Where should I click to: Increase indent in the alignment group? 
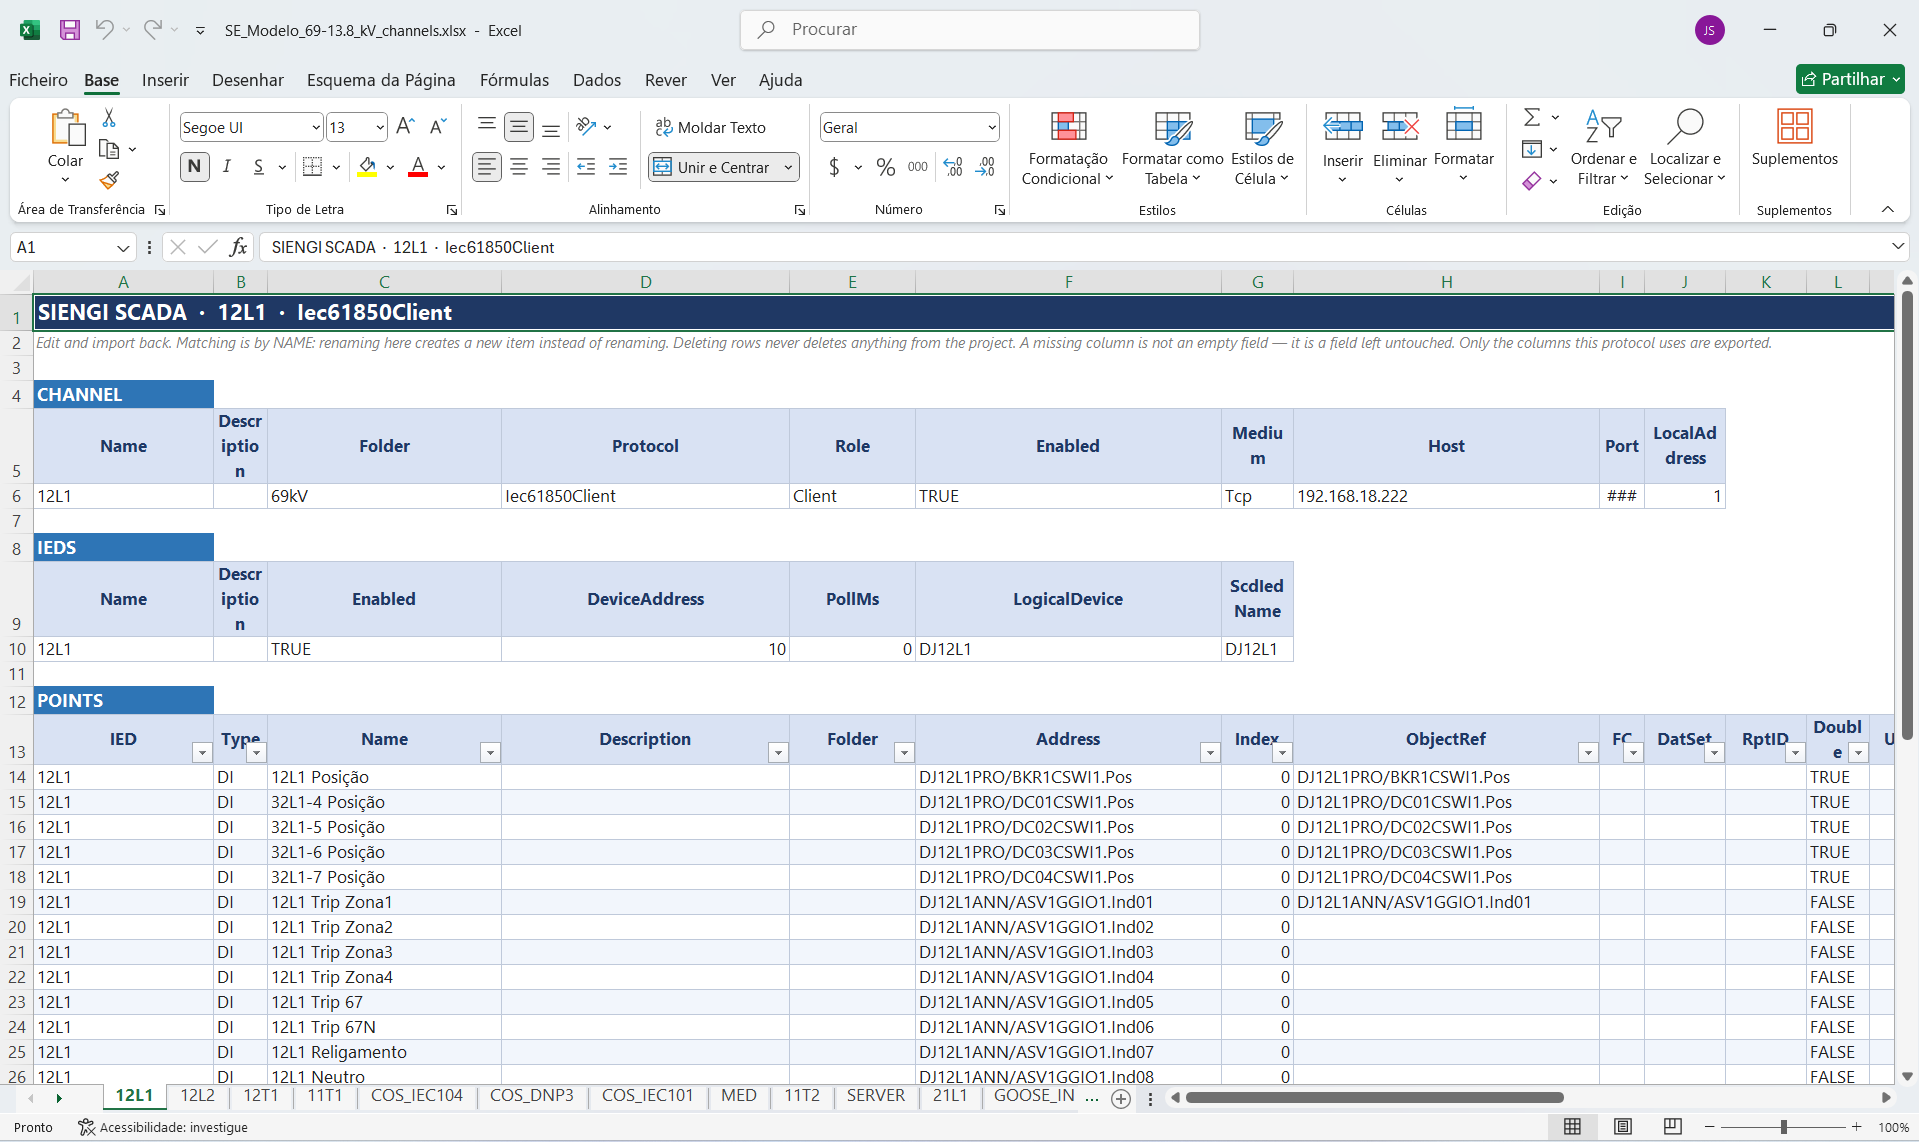[619, 167]
